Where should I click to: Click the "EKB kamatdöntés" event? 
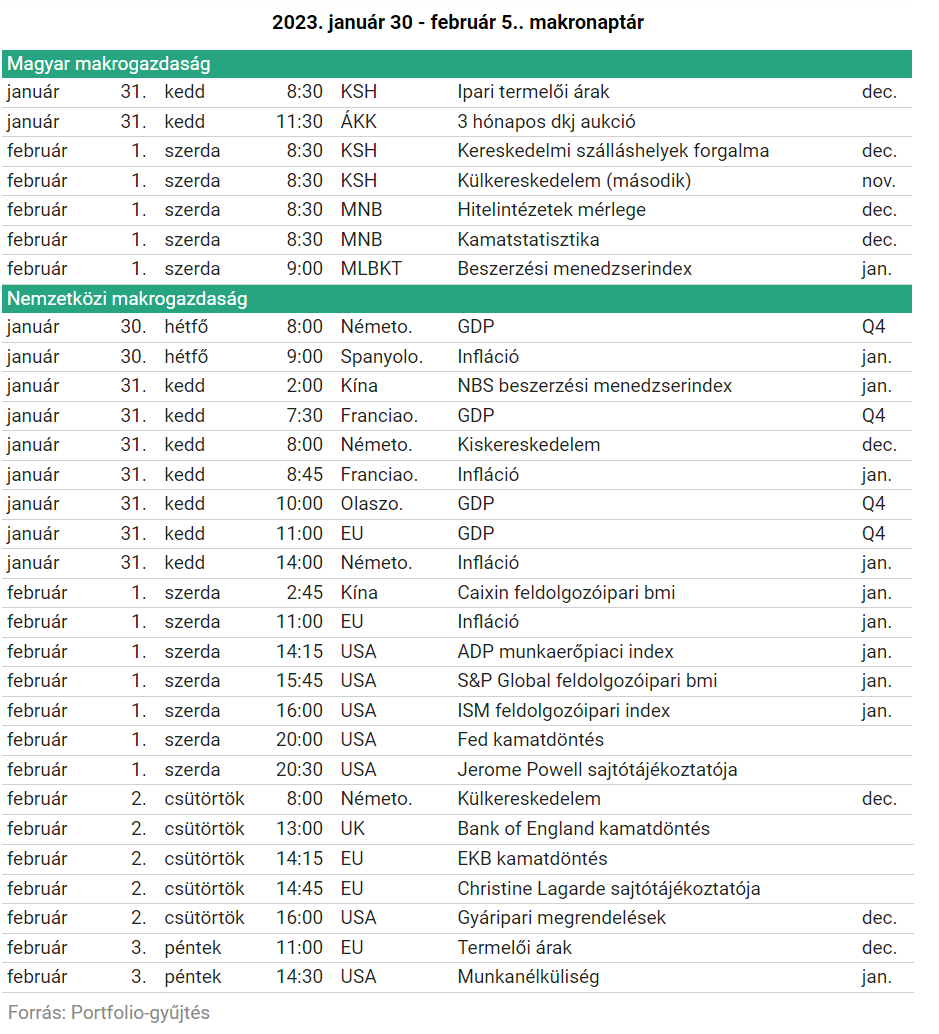tap(532, 859)
